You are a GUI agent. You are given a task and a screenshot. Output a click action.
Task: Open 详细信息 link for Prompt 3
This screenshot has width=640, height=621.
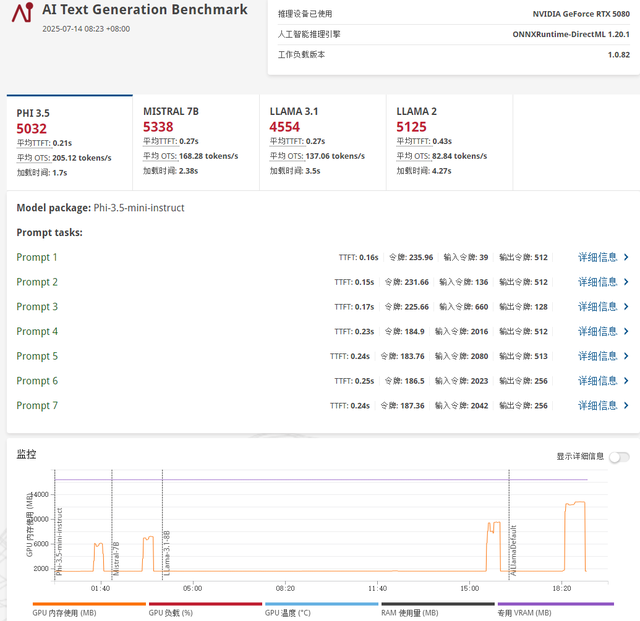tap(603, 307)
